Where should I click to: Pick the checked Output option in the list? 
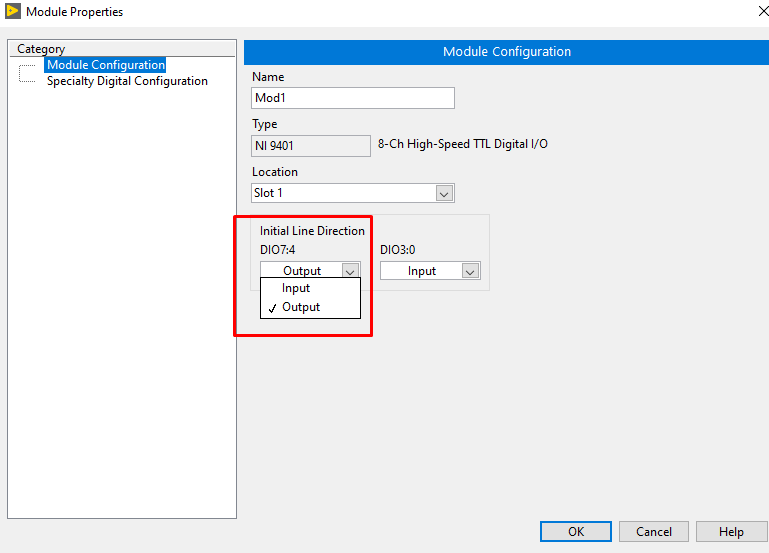point(301,307)
